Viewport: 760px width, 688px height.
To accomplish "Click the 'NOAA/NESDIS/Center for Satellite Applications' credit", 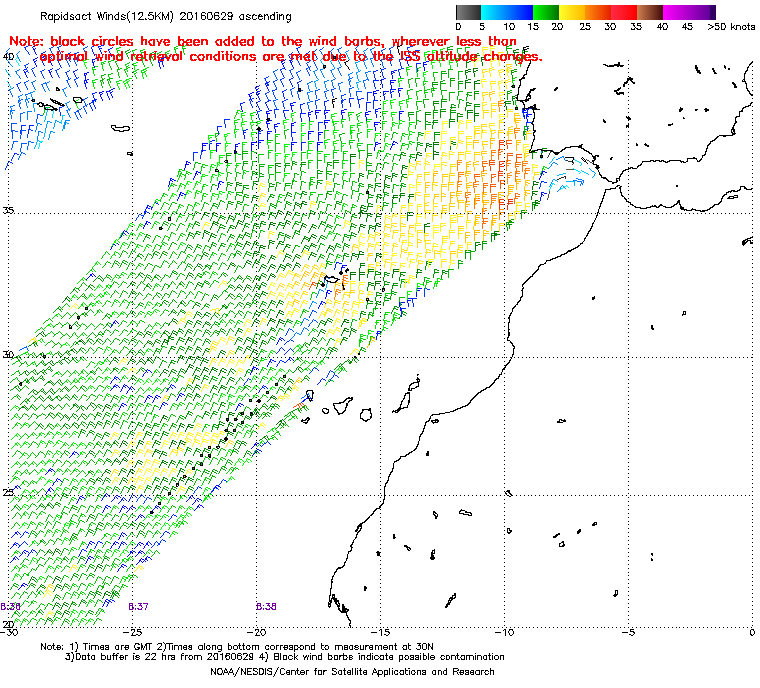I will (352, 672).
